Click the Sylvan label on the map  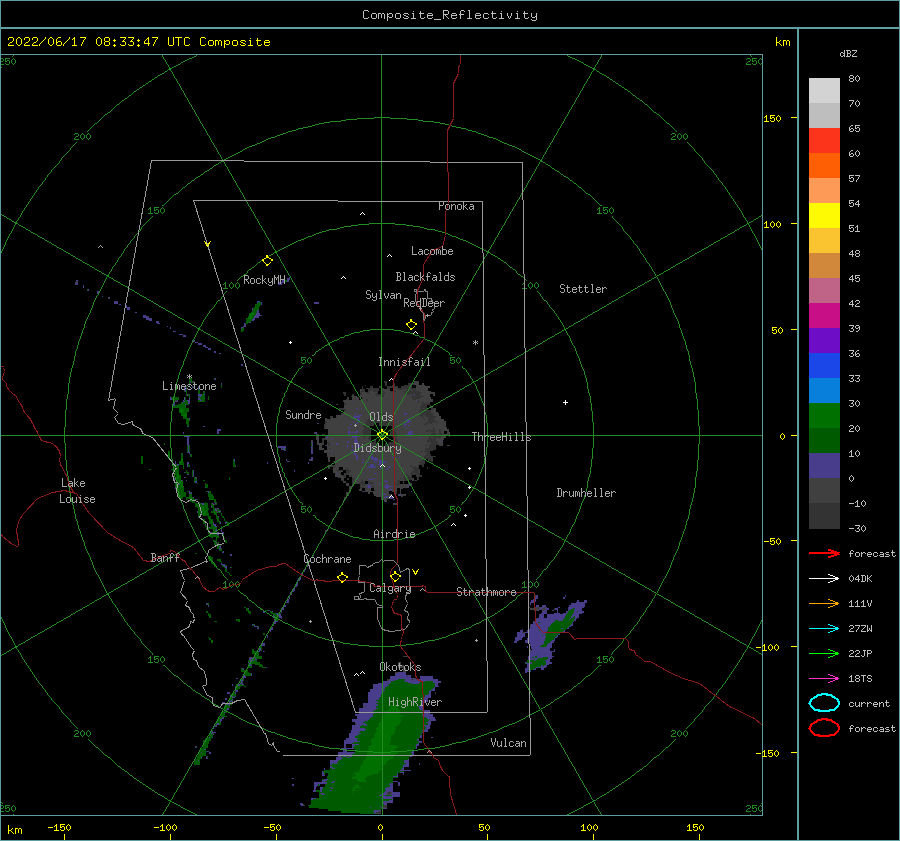pyautogui.click(x=383, y=295)
